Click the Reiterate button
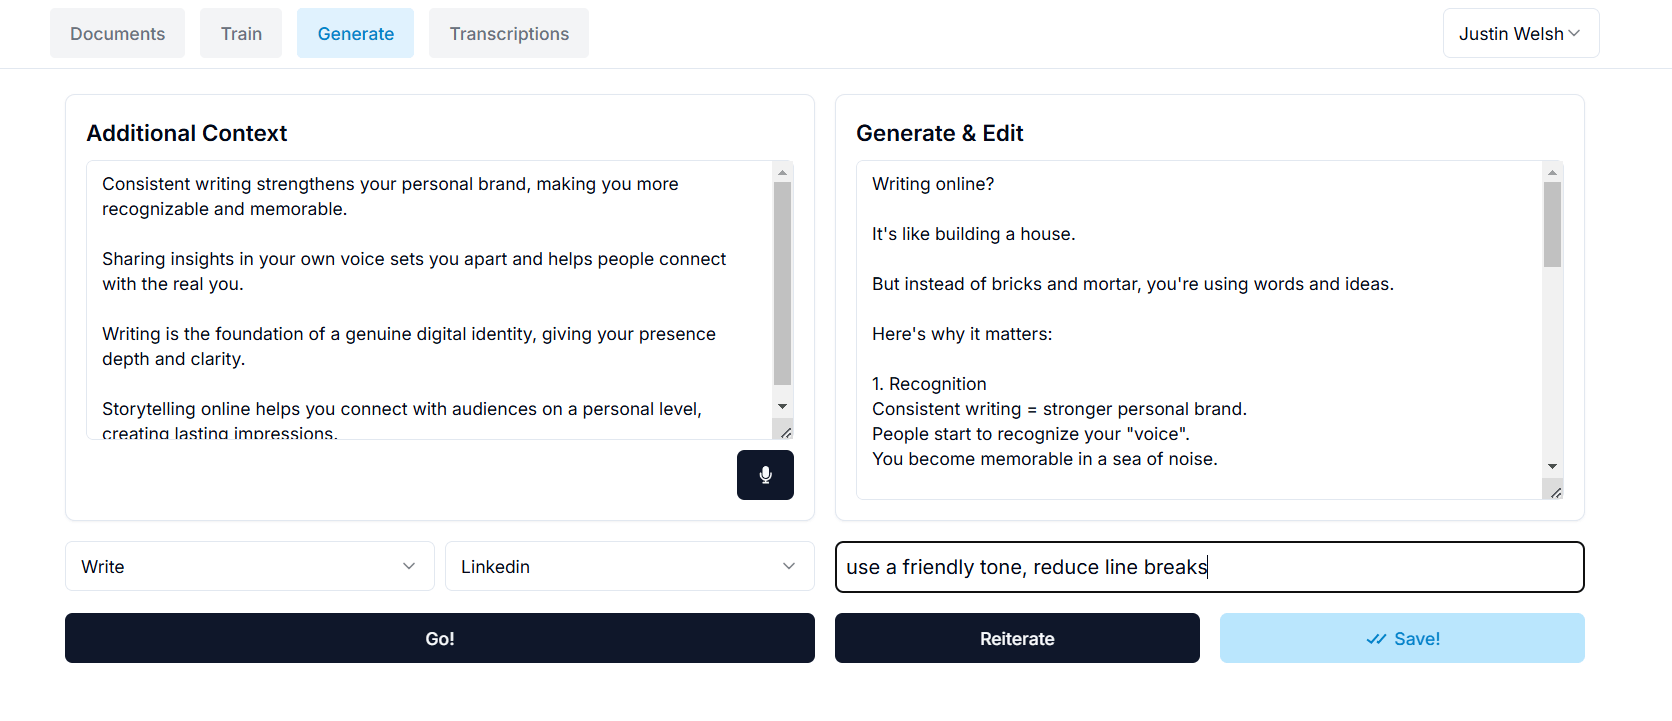 pyautogui.click(x=1016, y=638)
